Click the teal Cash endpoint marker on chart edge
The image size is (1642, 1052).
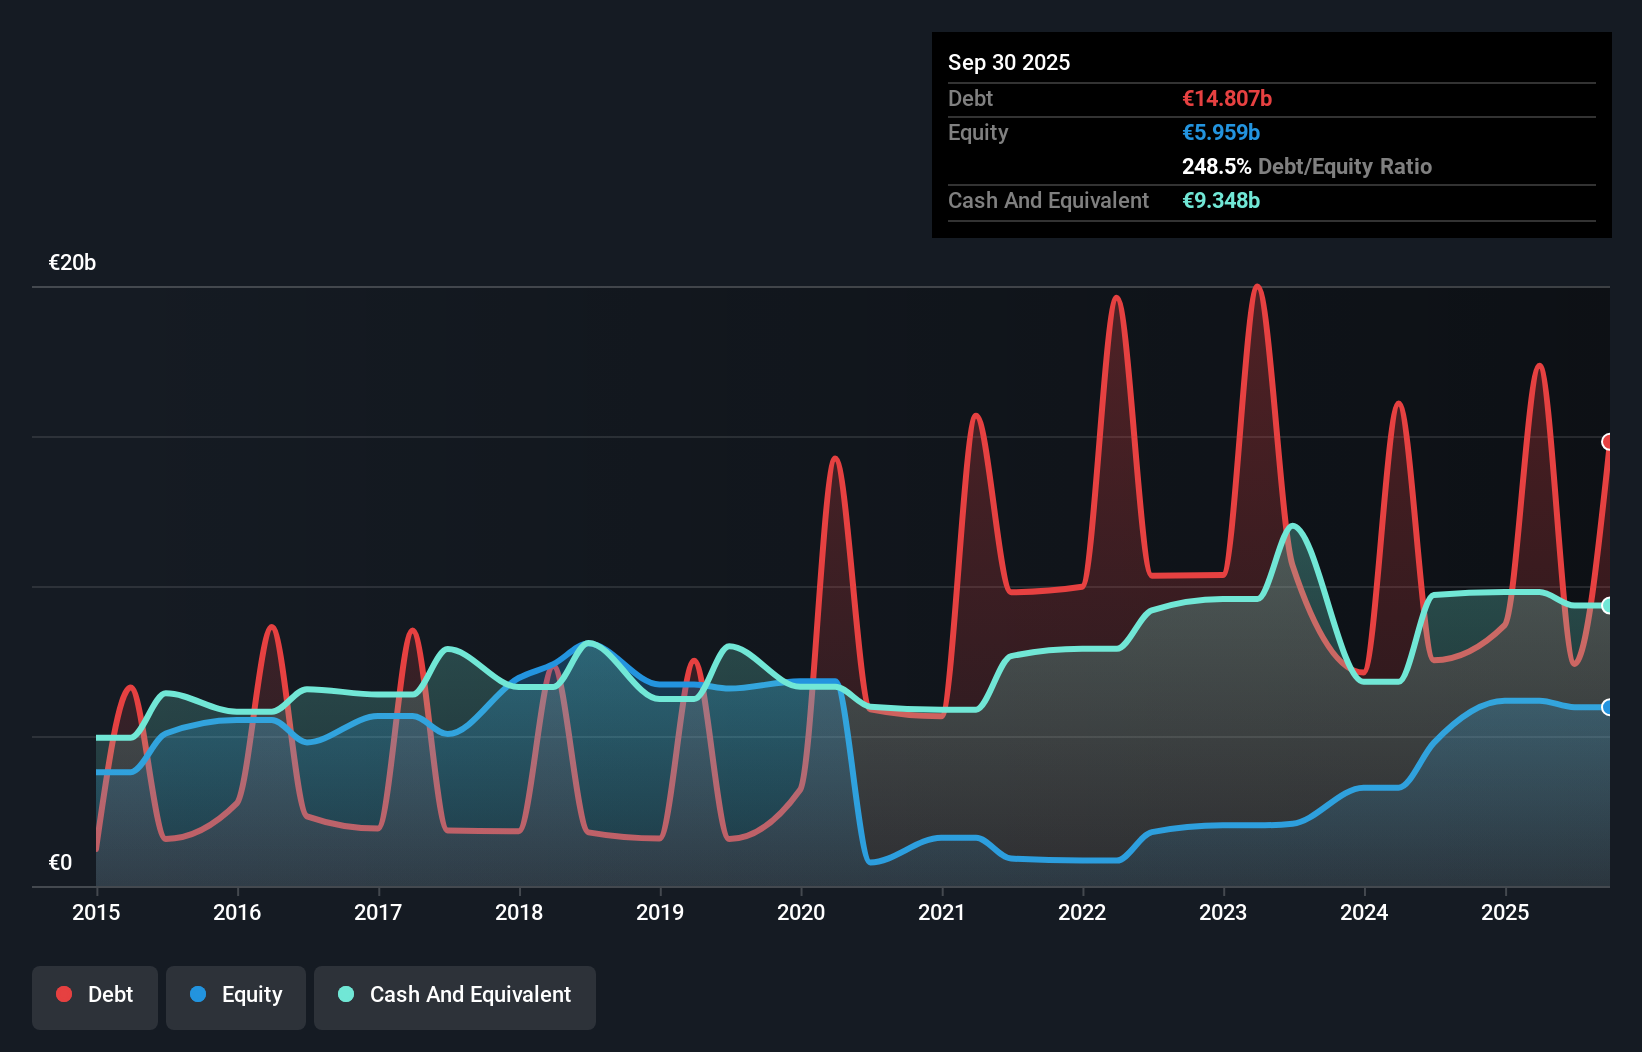pos(1608,604)
